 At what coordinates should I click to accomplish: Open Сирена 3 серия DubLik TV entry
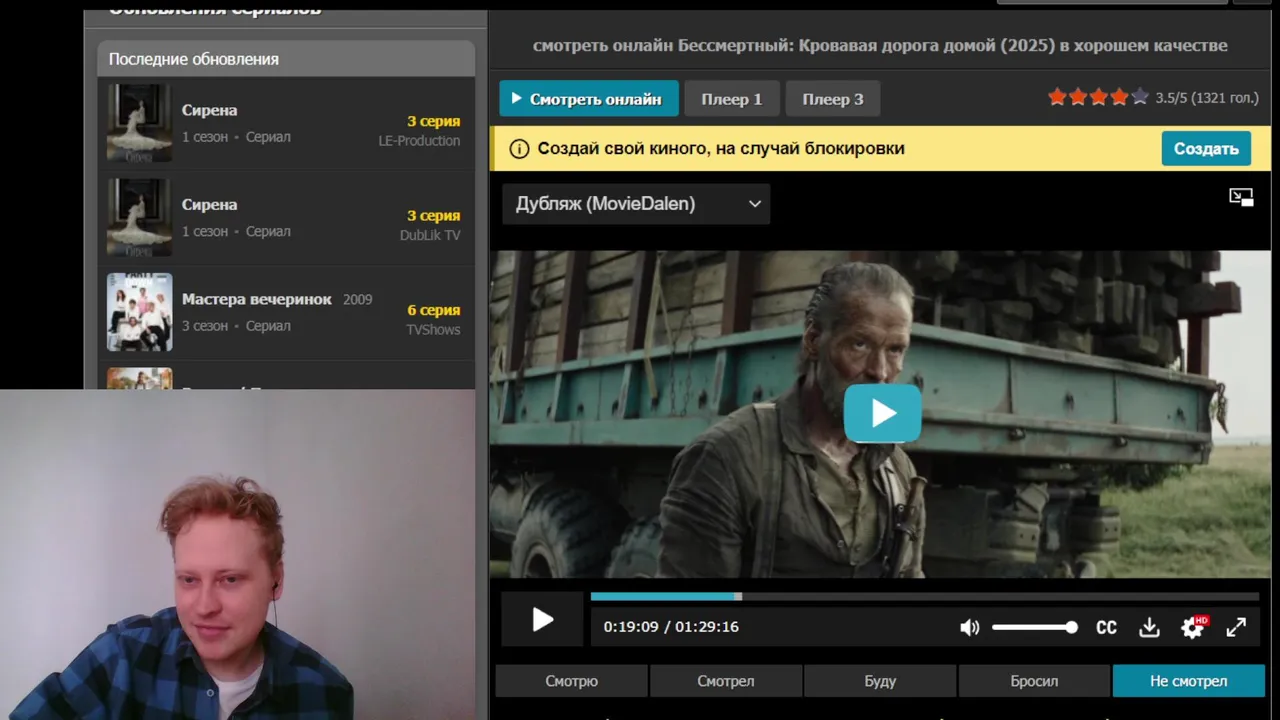point(286,217)
